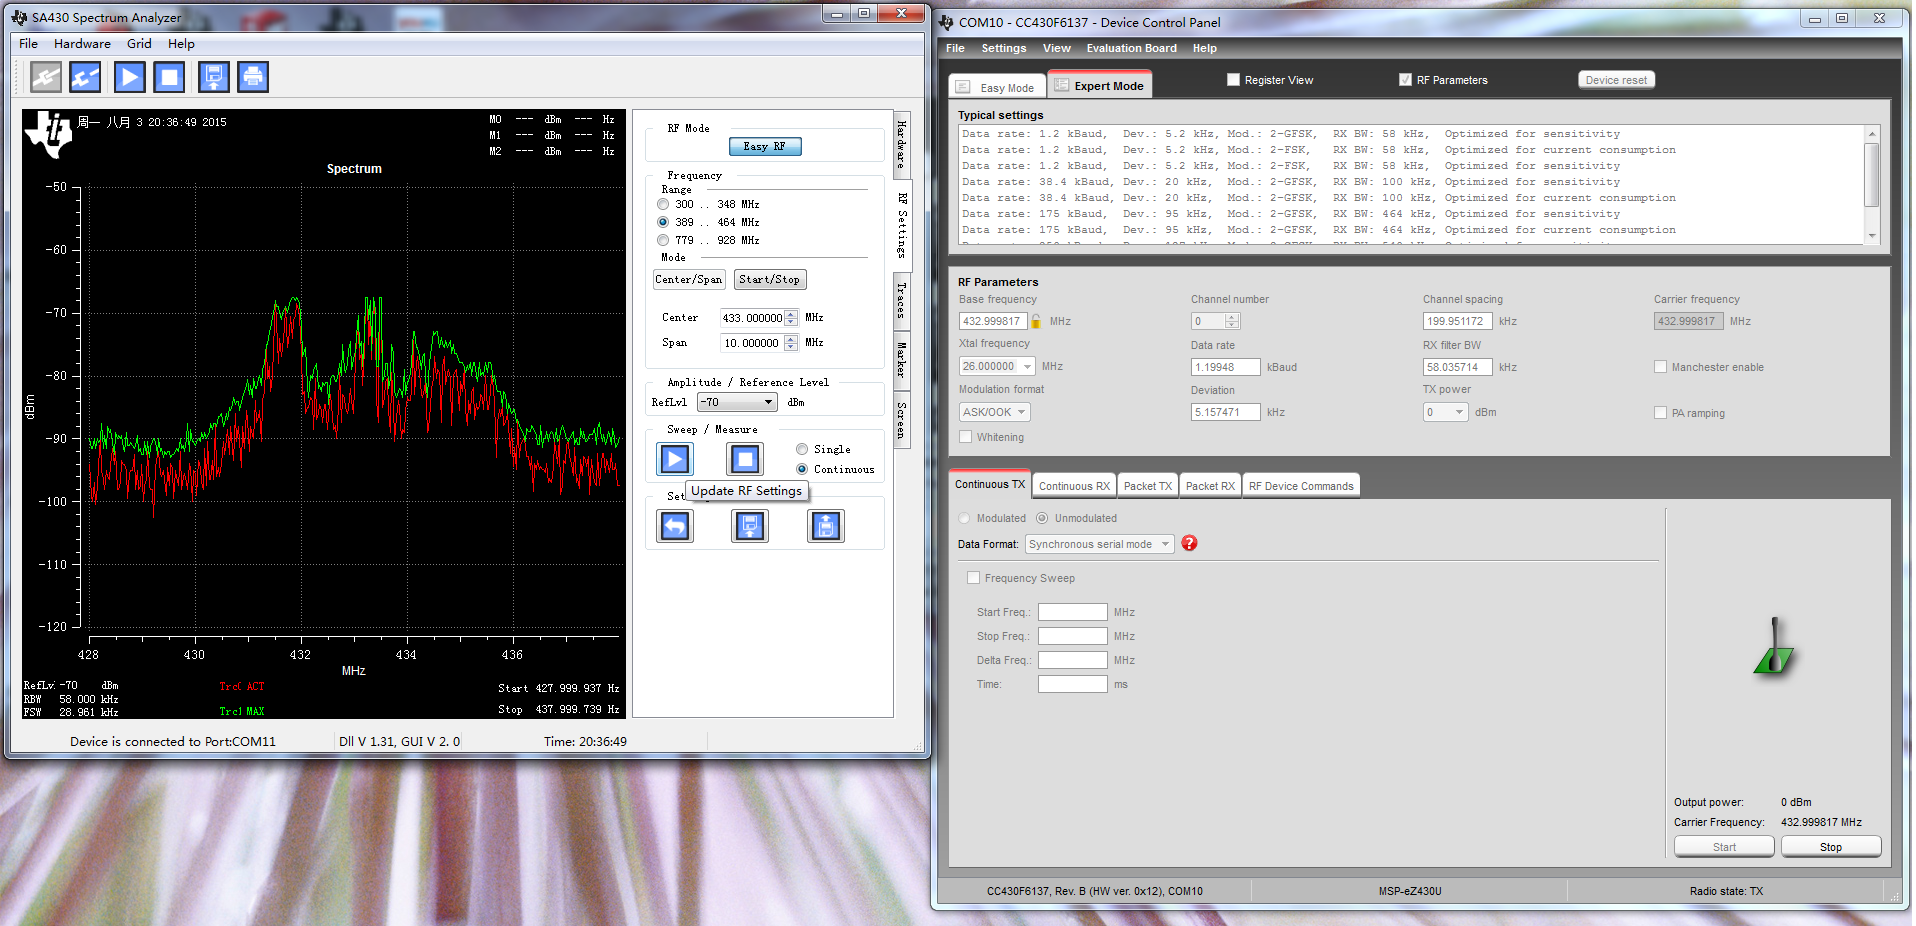
Task: Tick the Frequency Sweep checkbox
Action: [x=973, y=578]
